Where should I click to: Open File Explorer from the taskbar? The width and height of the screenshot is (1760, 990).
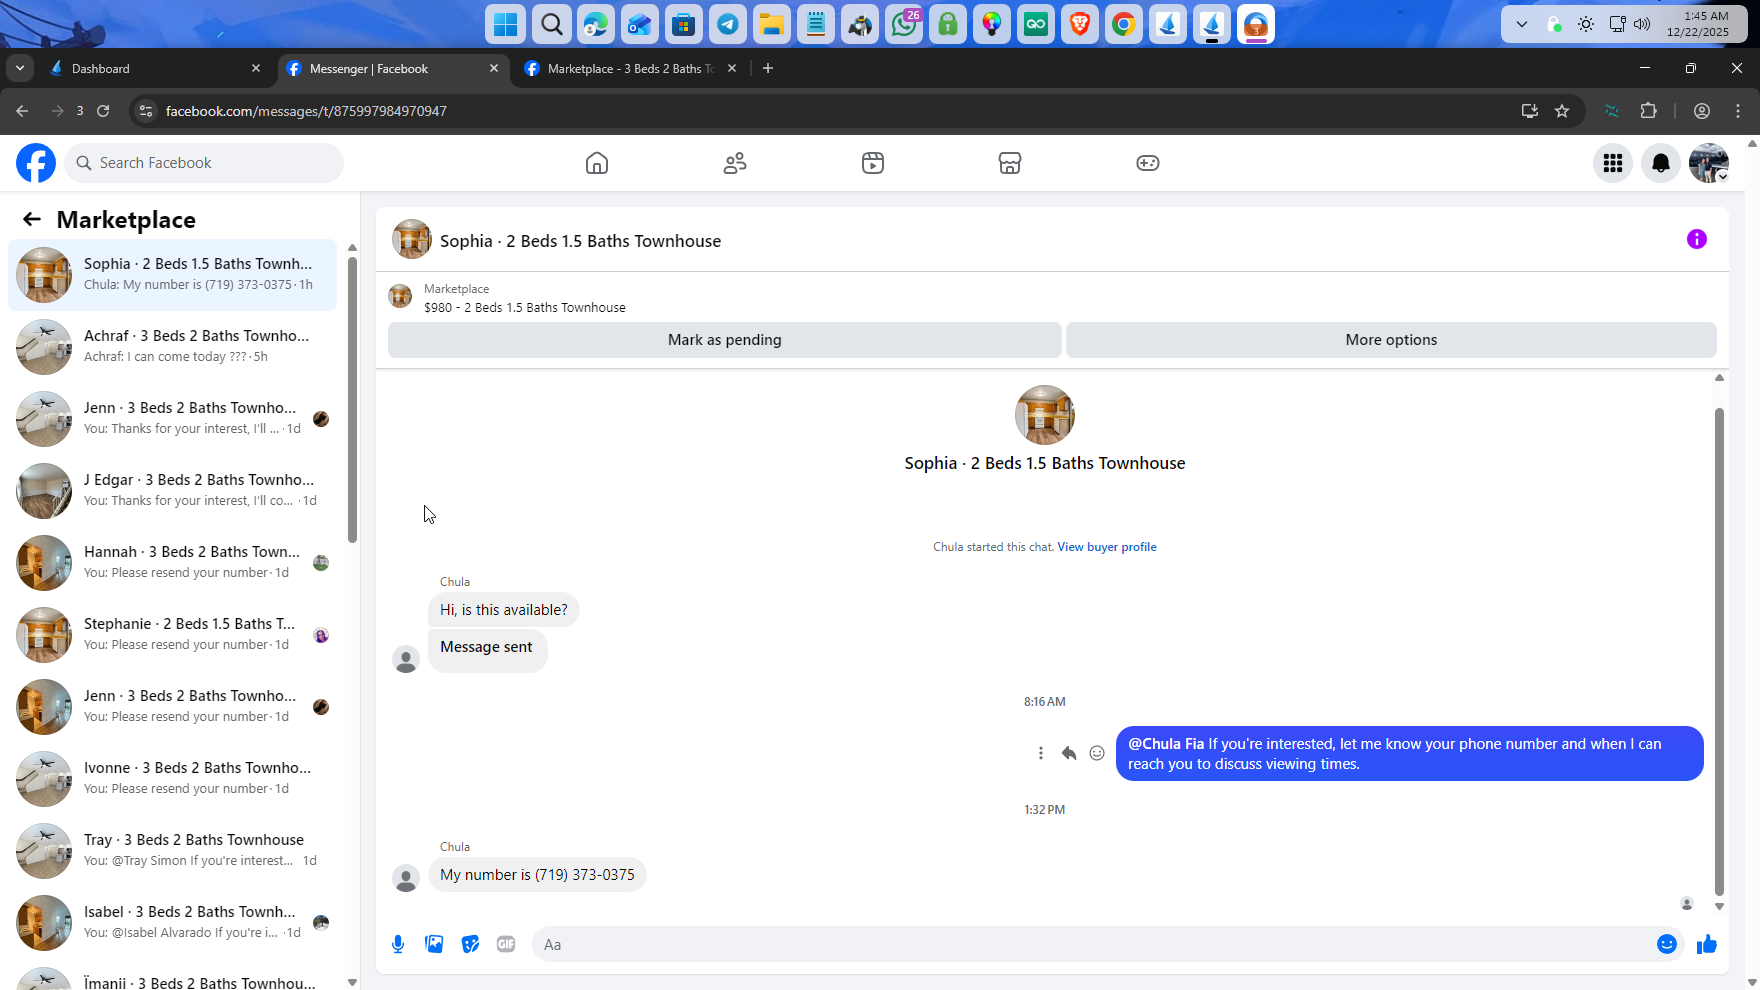coord(772,24)
